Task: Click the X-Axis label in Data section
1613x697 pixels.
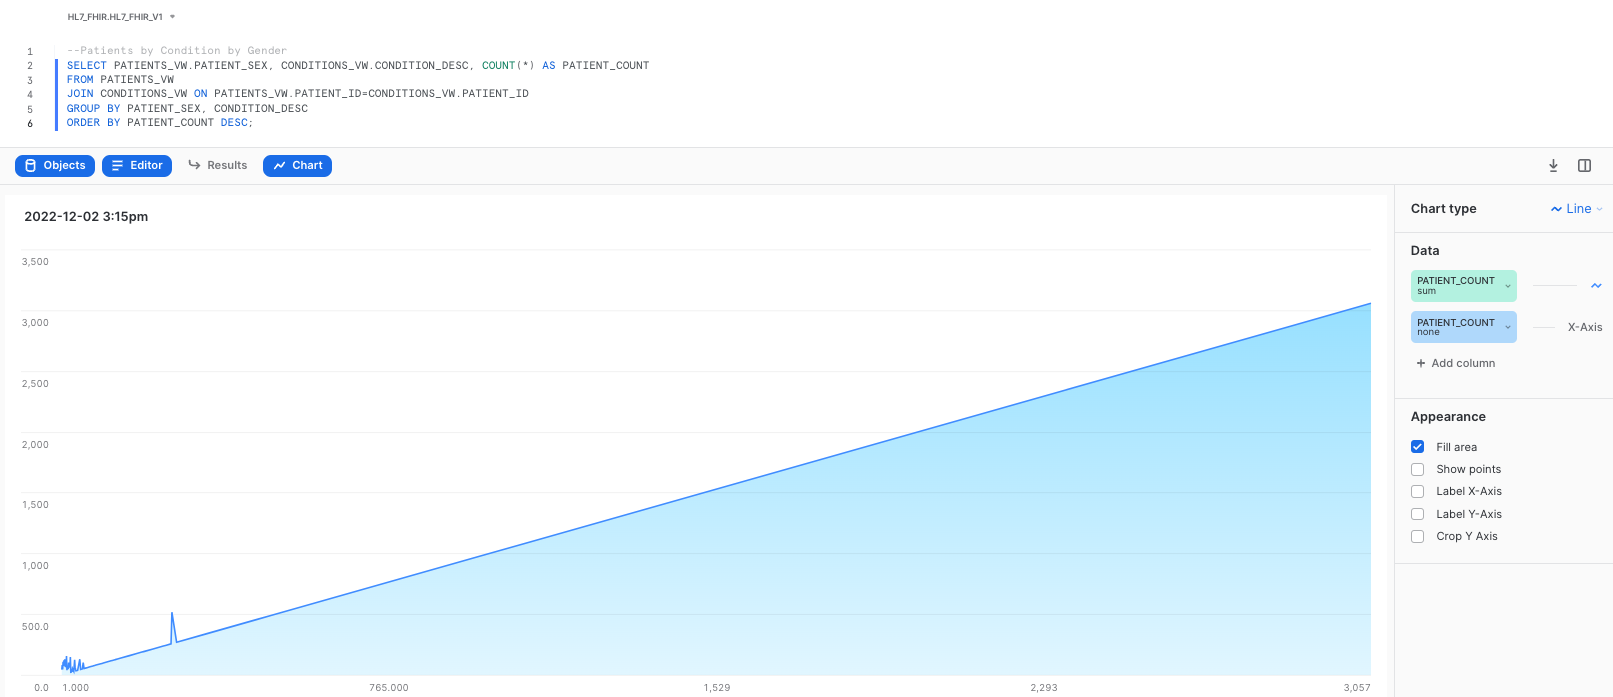Action: point(1584,327)
